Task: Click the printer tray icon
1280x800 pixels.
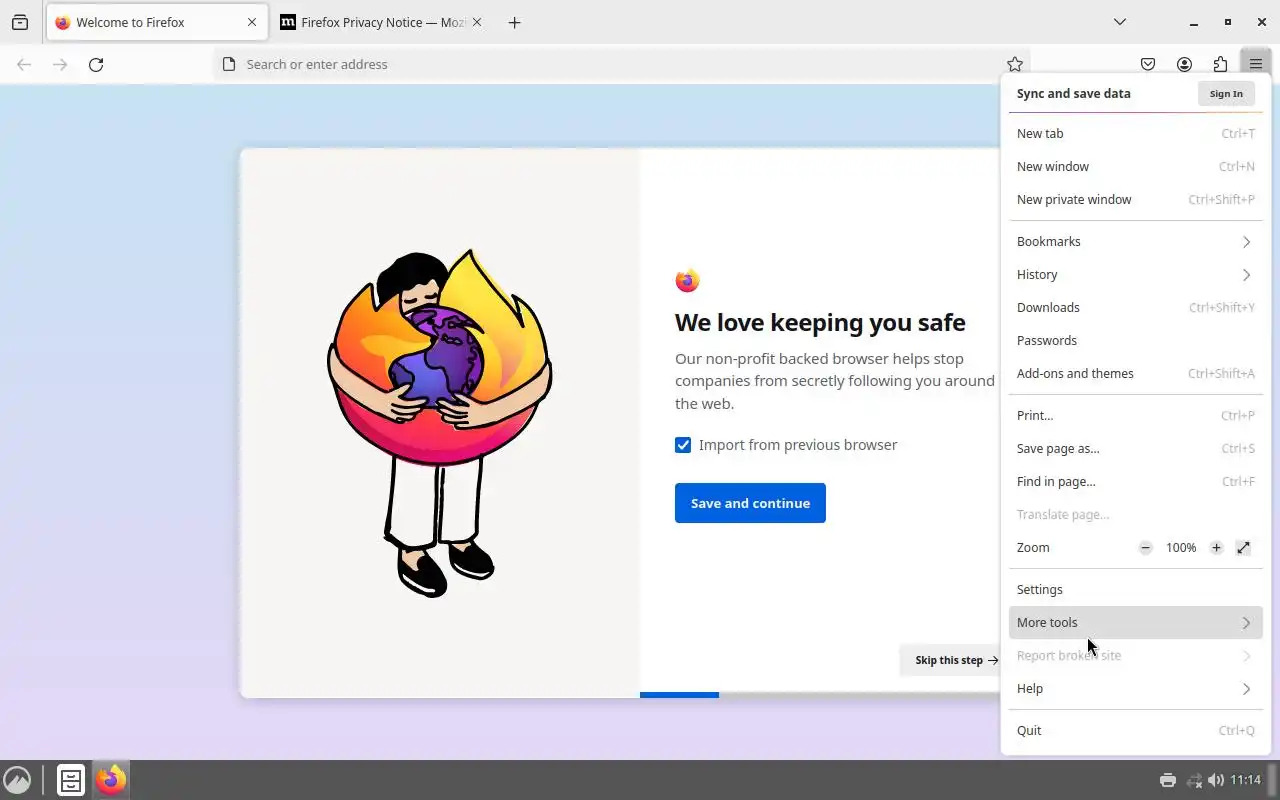Action: tap(1167, 780)
